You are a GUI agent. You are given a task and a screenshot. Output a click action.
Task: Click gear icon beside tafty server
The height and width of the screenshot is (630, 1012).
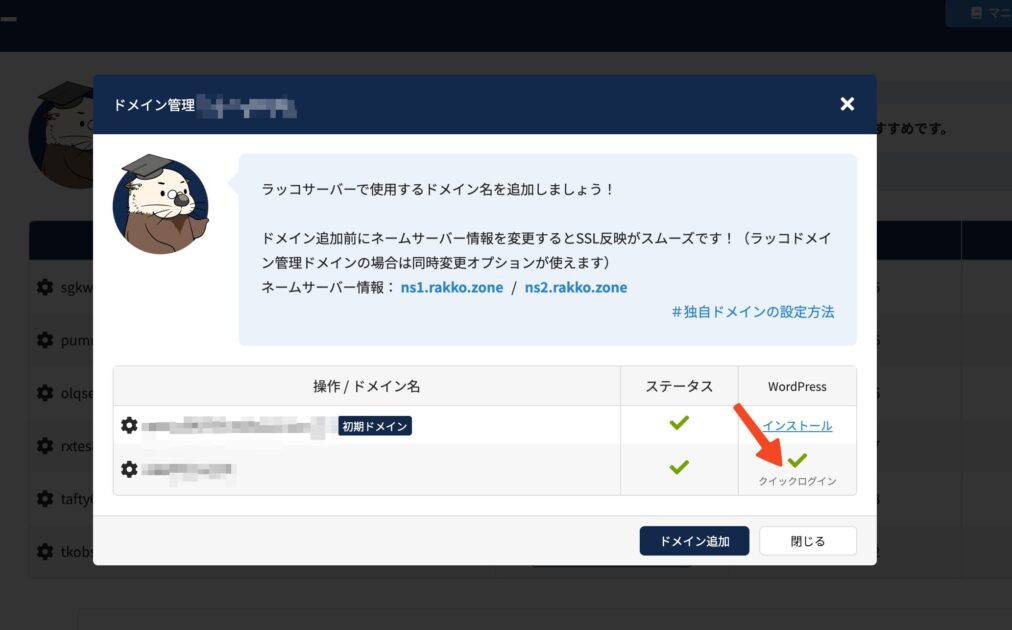(45, 498)
